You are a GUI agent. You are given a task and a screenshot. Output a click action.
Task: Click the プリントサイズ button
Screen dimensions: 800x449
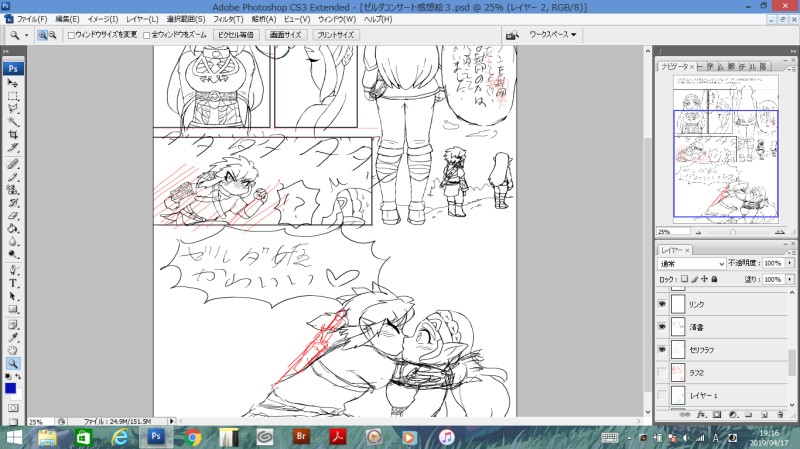335,35
